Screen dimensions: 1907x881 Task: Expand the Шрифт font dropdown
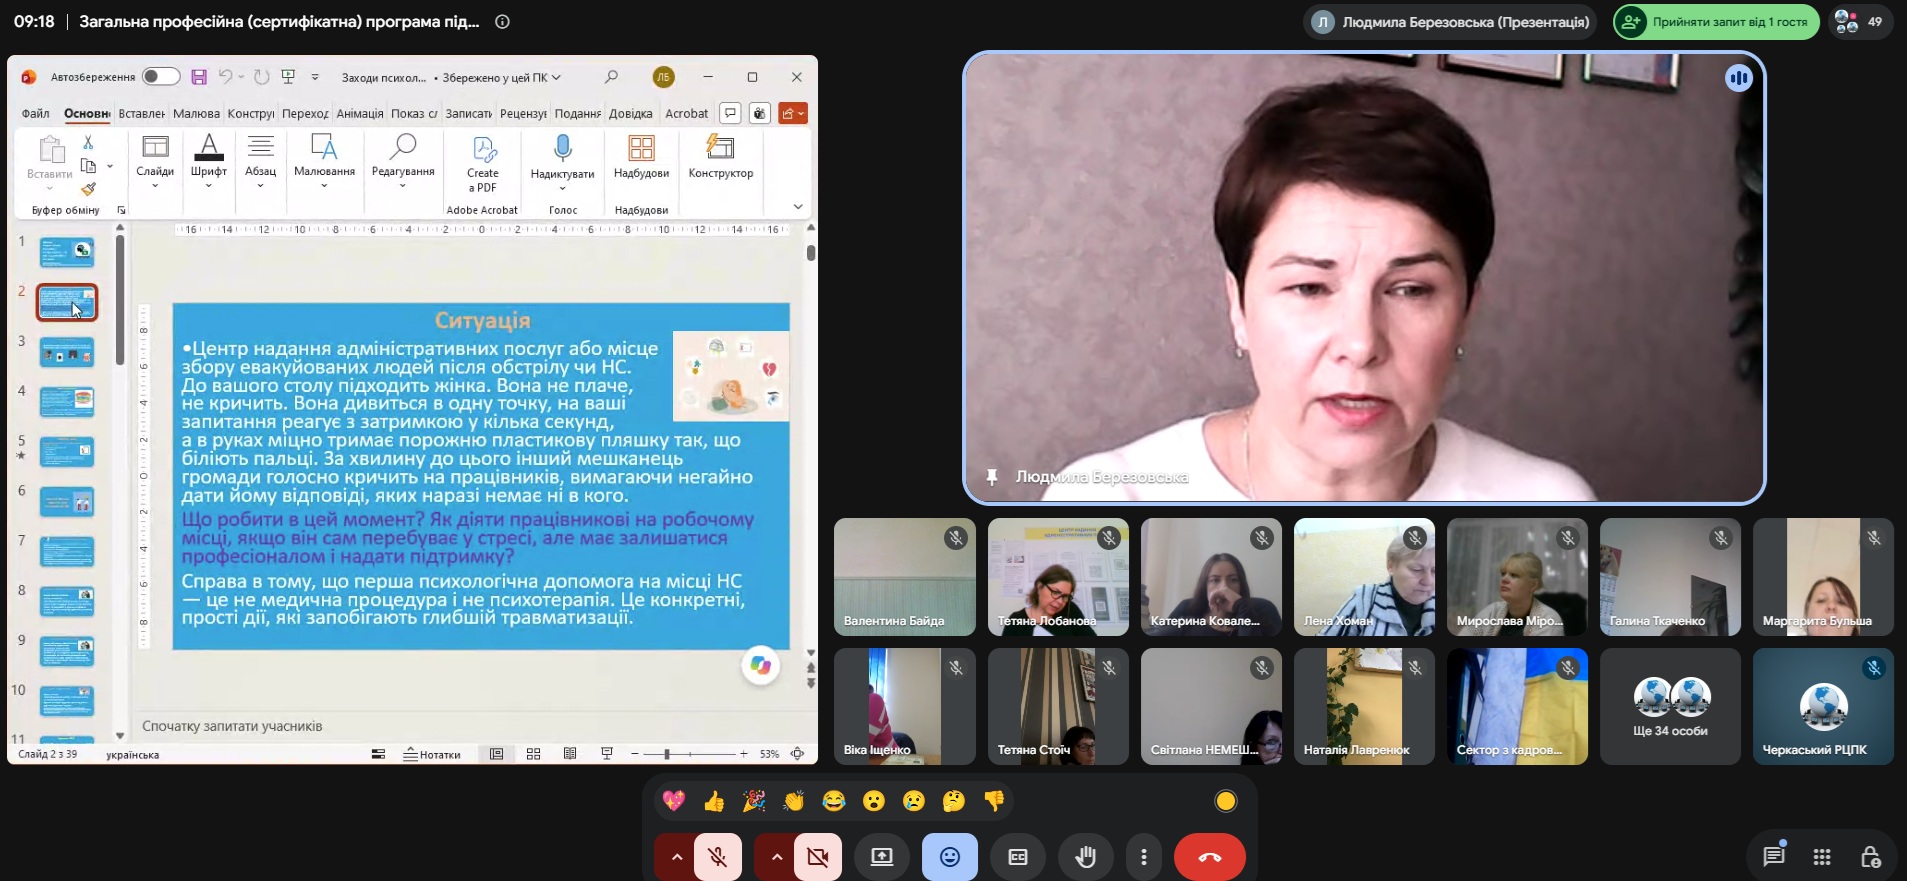208,161
